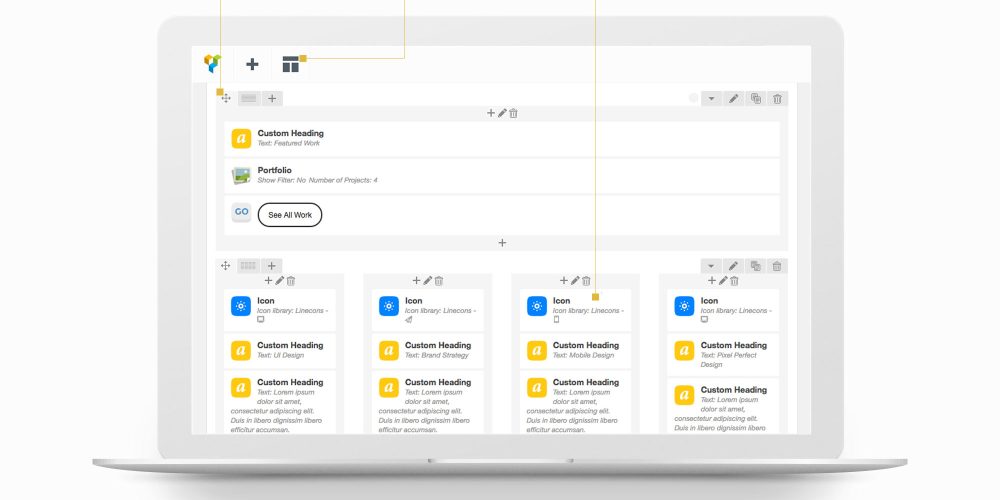The height and width of the screenshot is (500, 1000).
Task: Select Lorem ipsum Custom Heading under UI Design
Action: point(280,403)
